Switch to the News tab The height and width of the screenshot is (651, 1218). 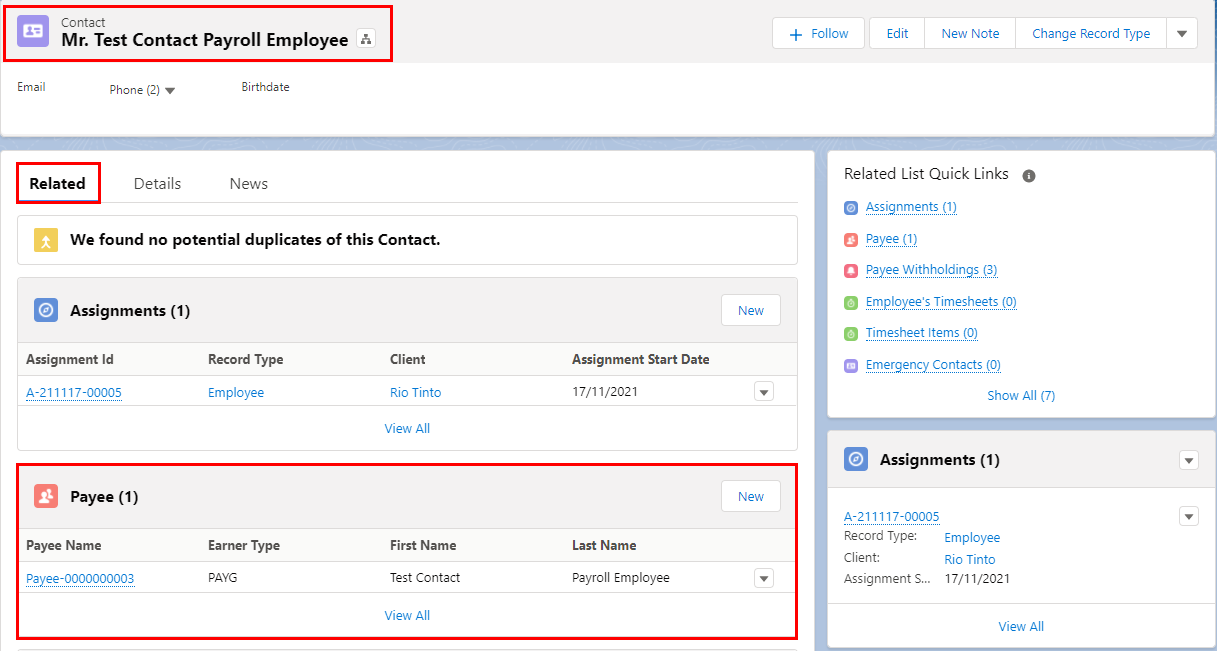249,183
